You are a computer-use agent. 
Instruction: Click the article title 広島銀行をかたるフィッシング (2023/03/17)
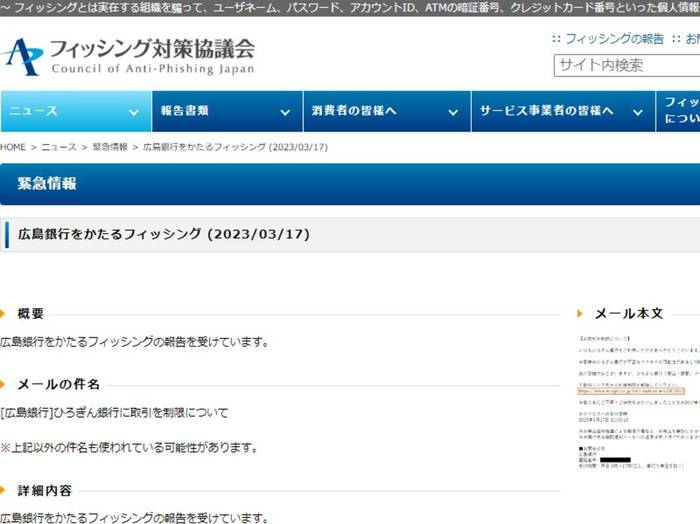click(164, 234)
